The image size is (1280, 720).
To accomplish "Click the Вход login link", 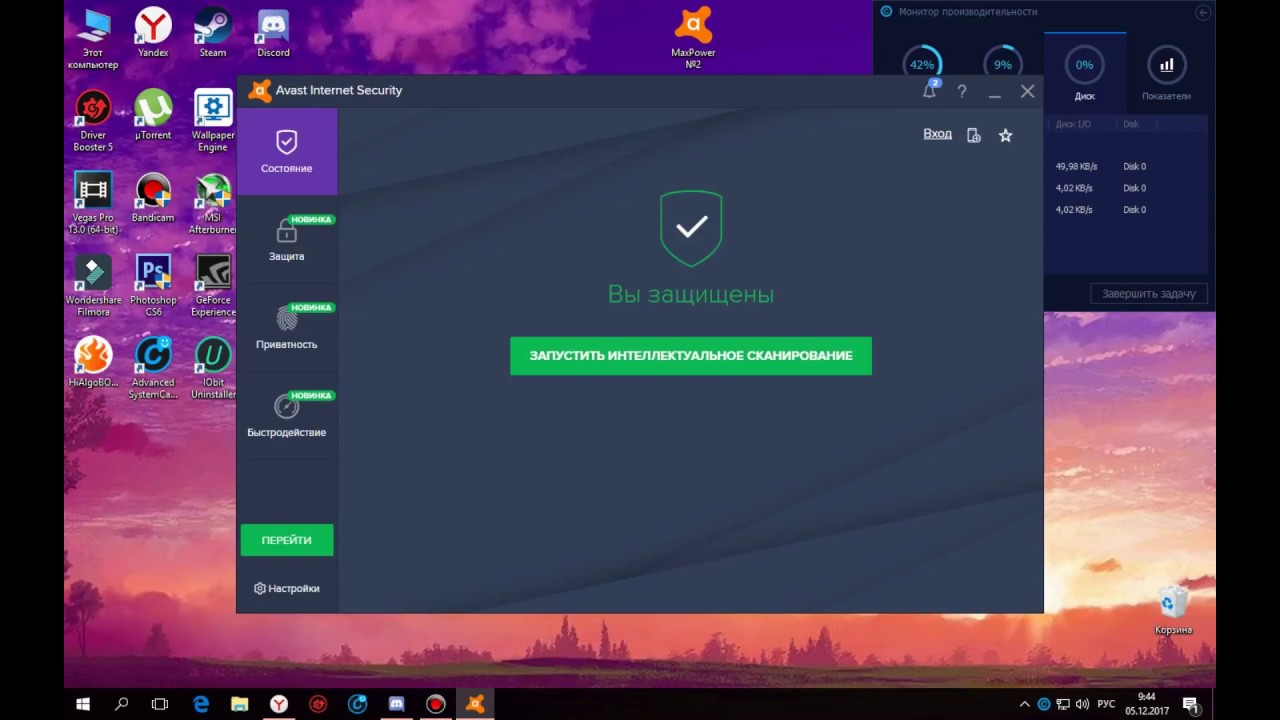I will click(937, 134).
